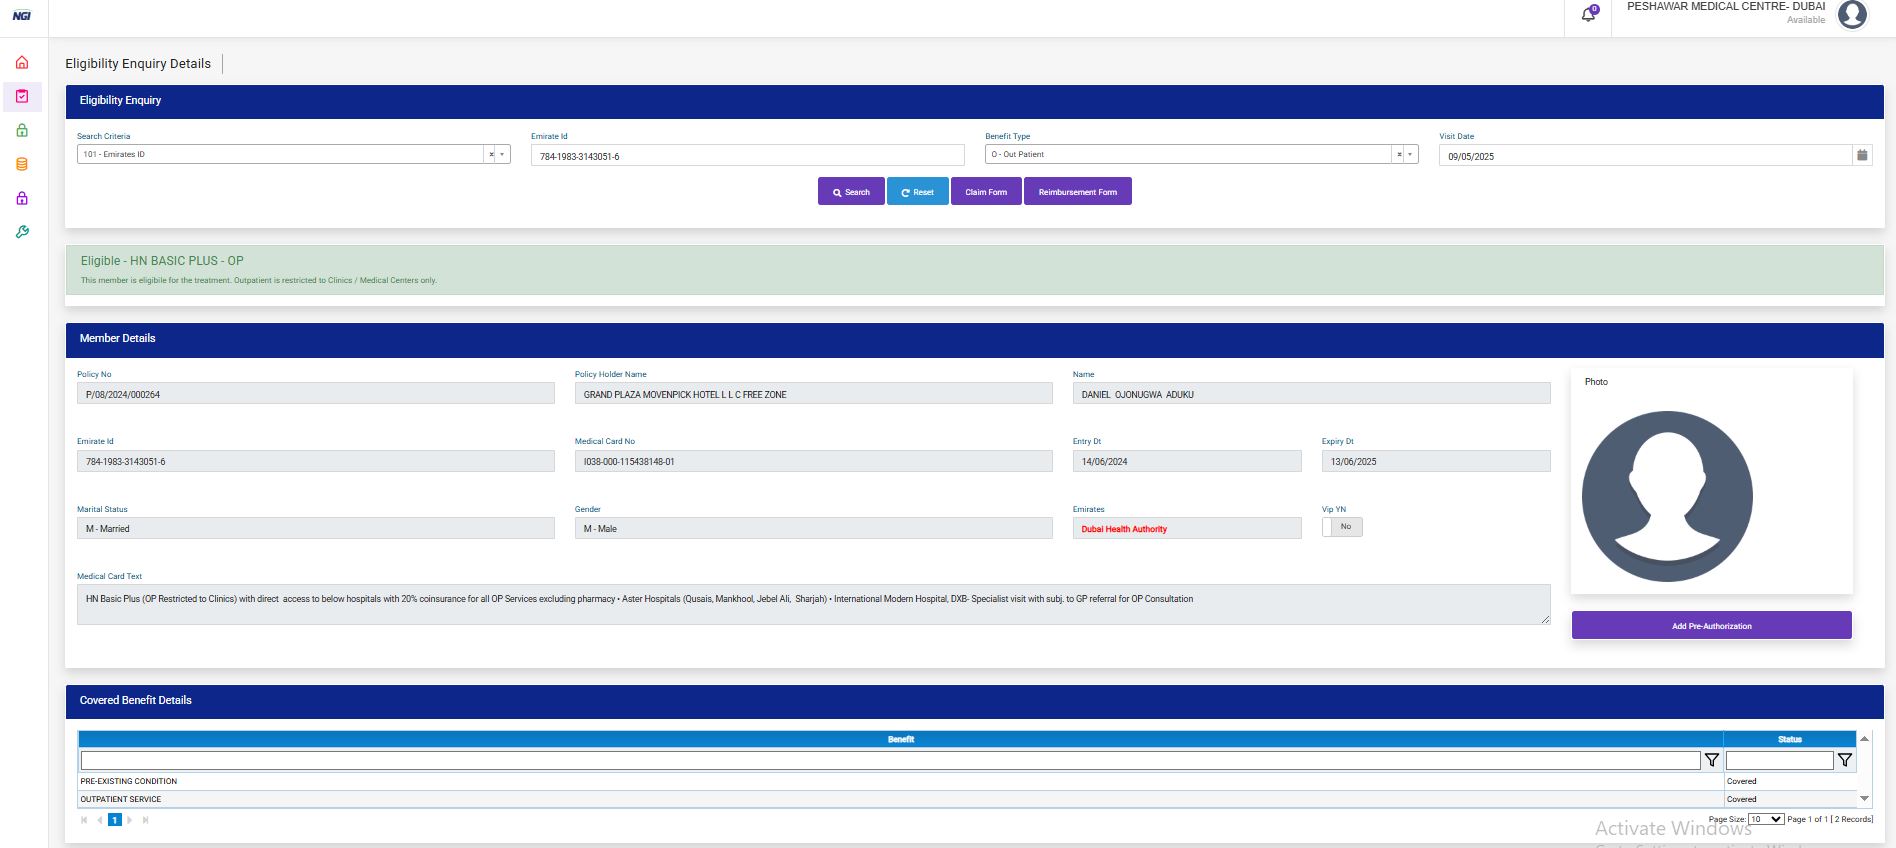The height and width of the screenshot is (848, 1896).
Task: Expand the Search Criteria dropdown
Action: pyautogui.click(x=502, y=155)
